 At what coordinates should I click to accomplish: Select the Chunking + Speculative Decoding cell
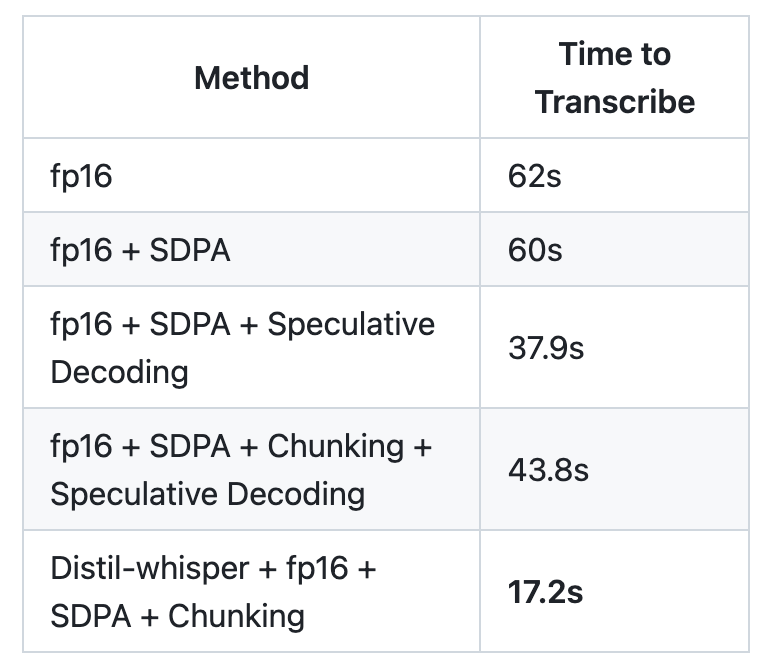252,470
